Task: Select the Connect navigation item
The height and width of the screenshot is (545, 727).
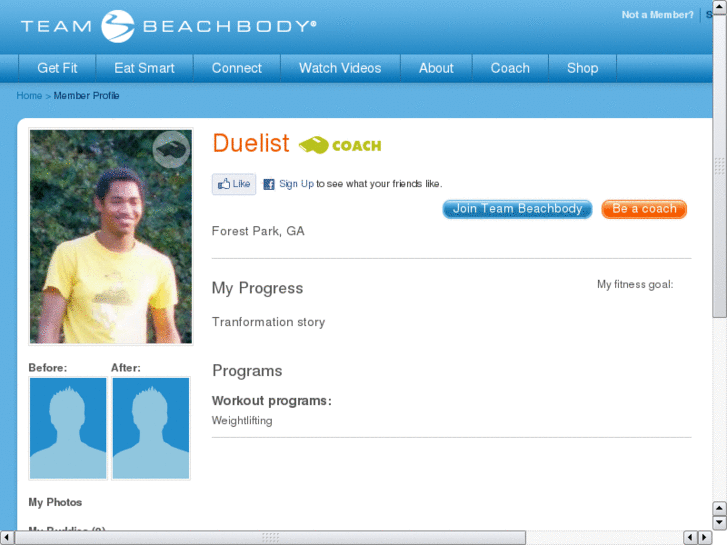Action: click(236, 68)
